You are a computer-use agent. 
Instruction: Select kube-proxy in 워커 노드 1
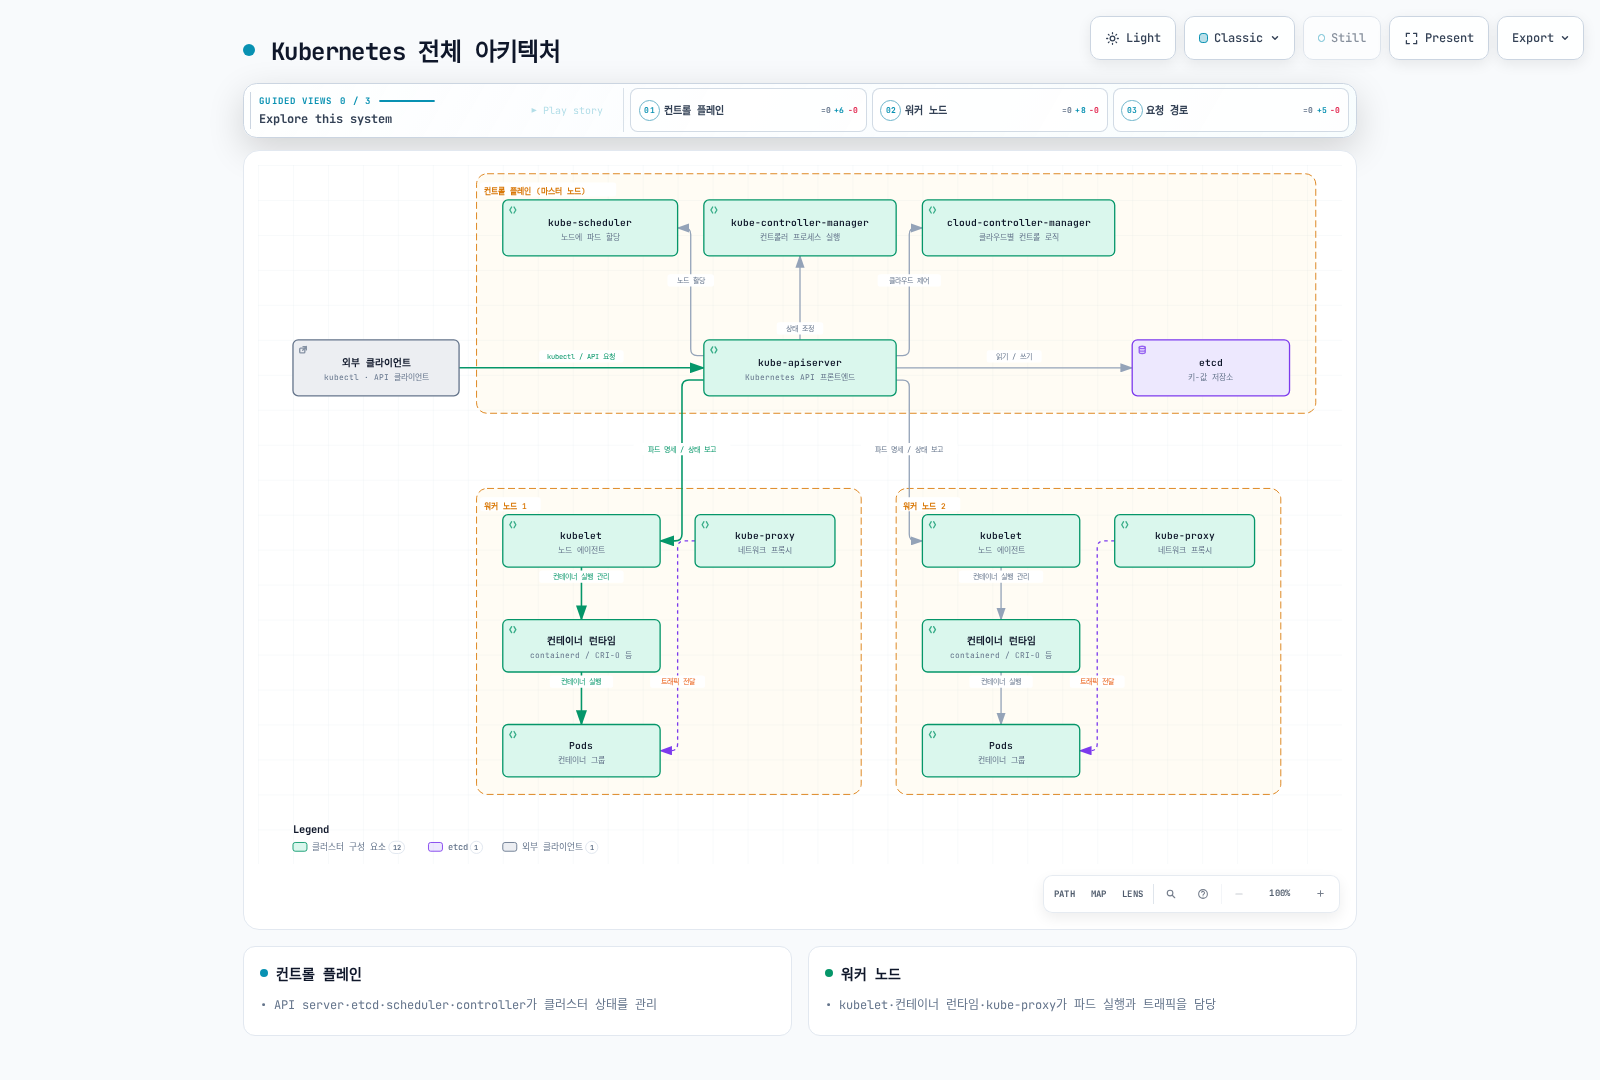click(765, 541)
